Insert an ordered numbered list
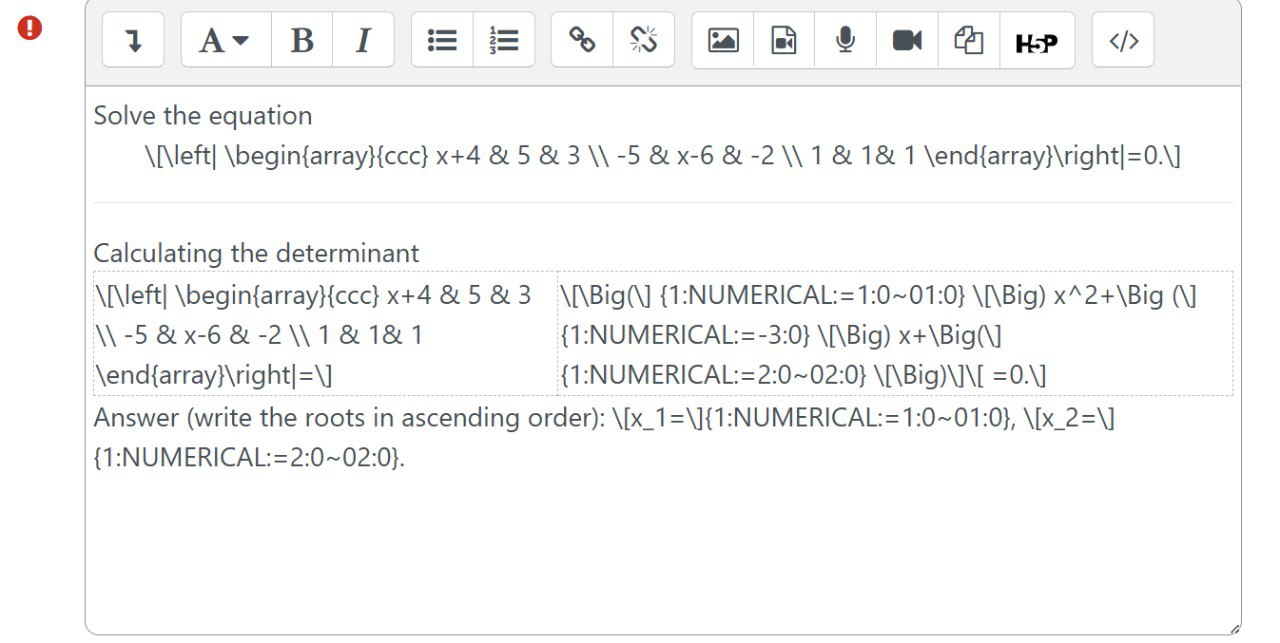This screenshot has width=1280, height=643. [x=504, y=40]
